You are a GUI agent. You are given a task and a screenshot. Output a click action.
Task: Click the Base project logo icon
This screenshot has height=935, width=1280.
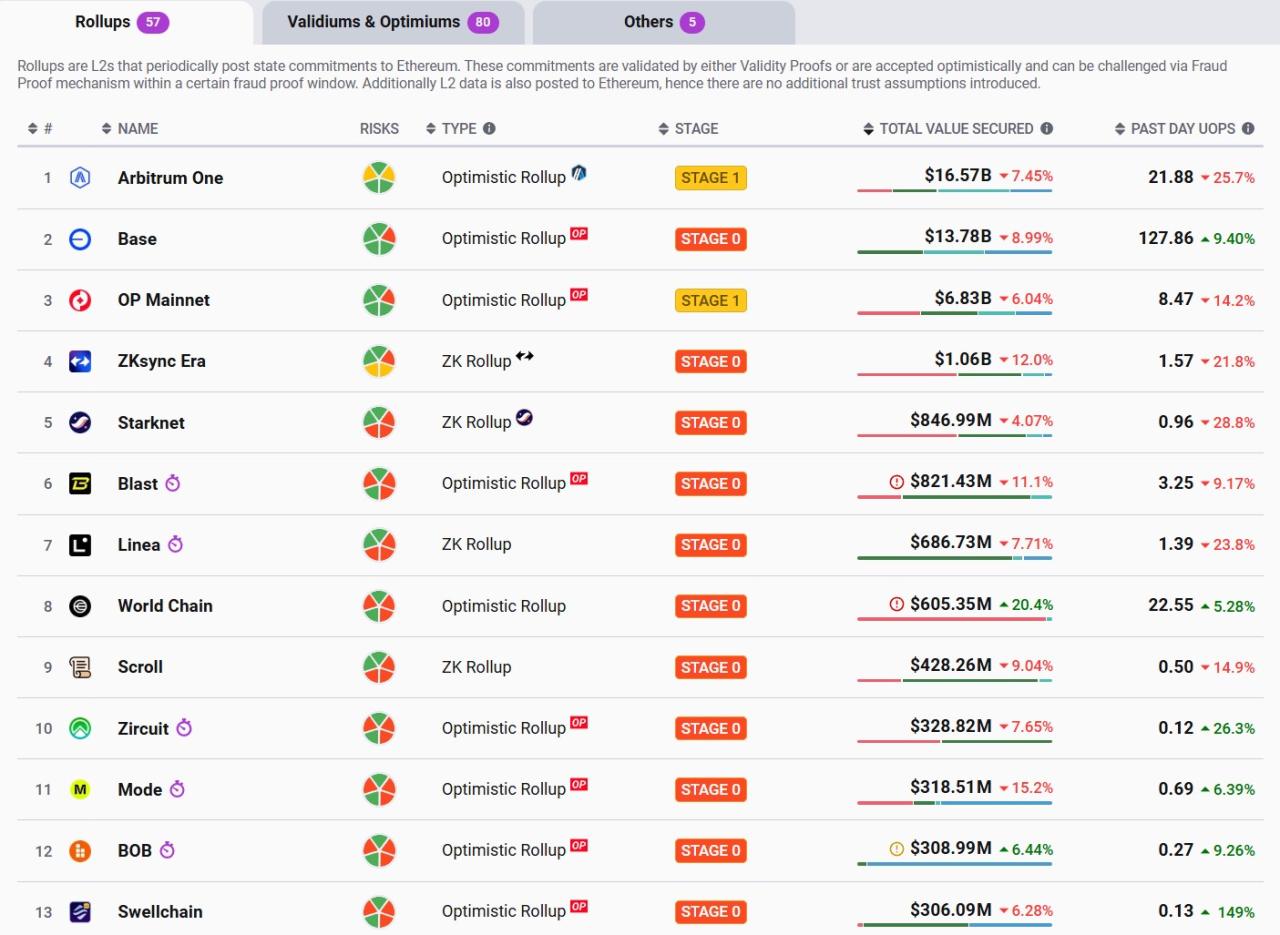(80, 239)
